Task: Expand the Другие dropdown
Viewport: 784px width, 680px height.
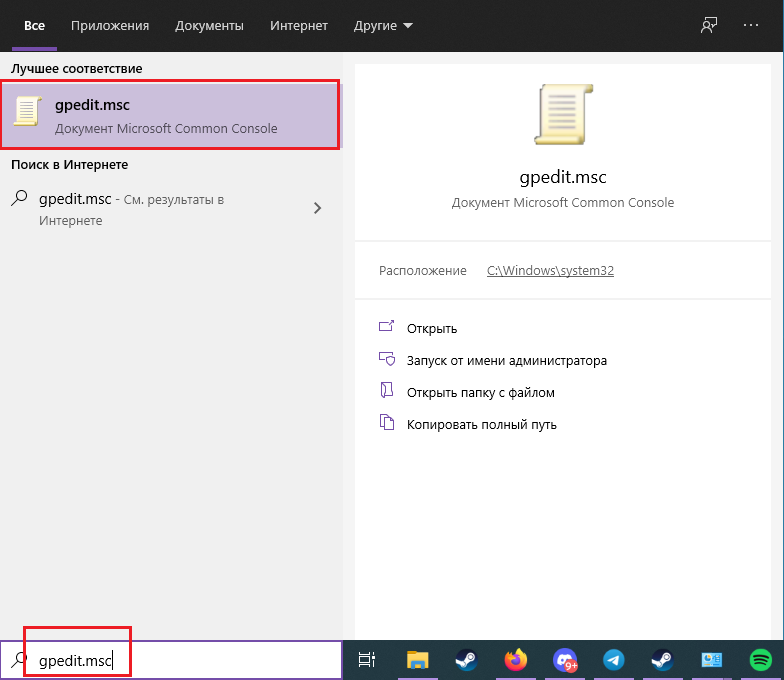Action: [384, 26]
